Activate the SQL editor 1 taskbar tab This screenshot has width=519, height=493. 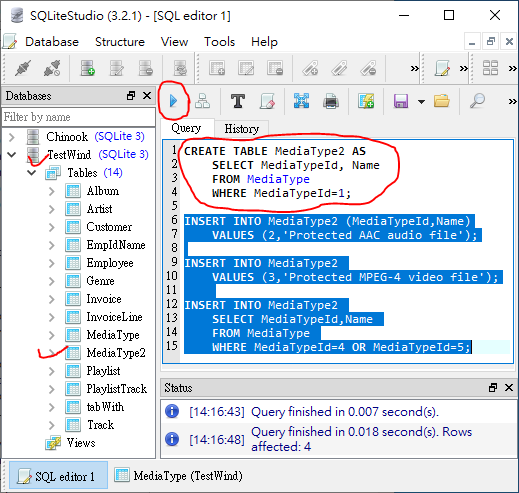click(x=59, y=476)
